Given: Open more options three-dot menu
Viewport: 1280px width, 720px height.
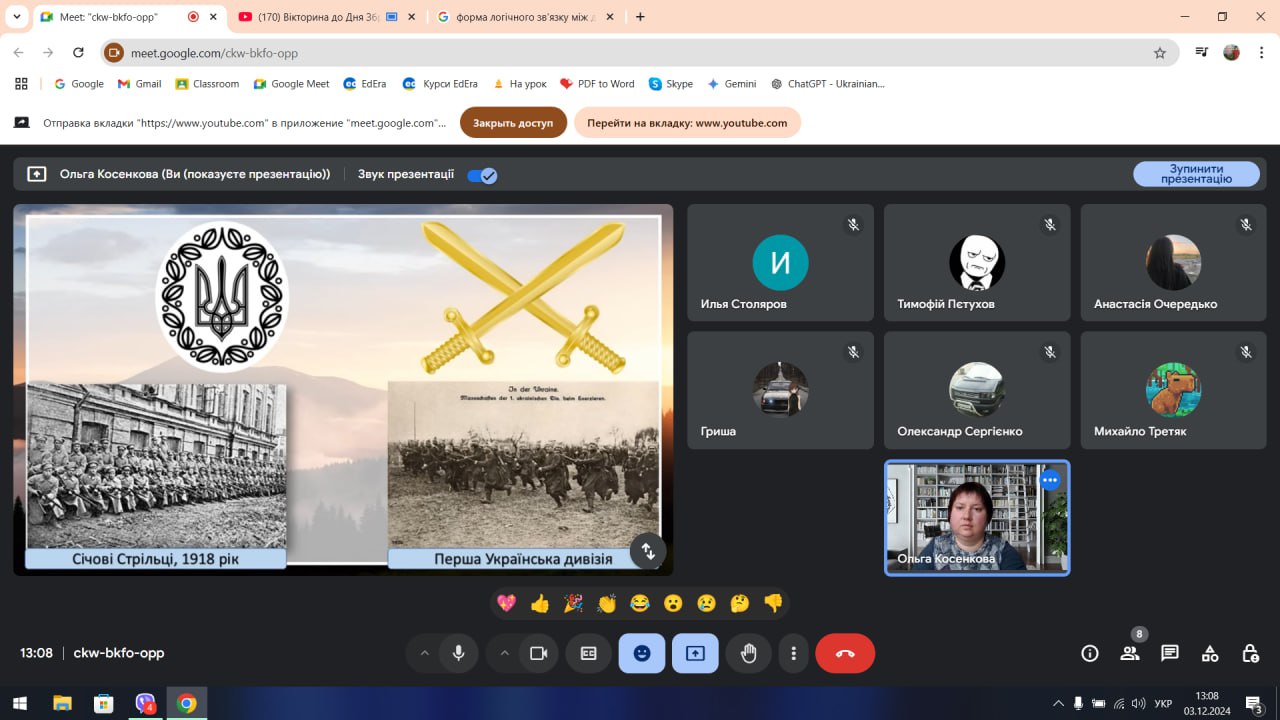Looking at the screenshot, I should [793, 653].
